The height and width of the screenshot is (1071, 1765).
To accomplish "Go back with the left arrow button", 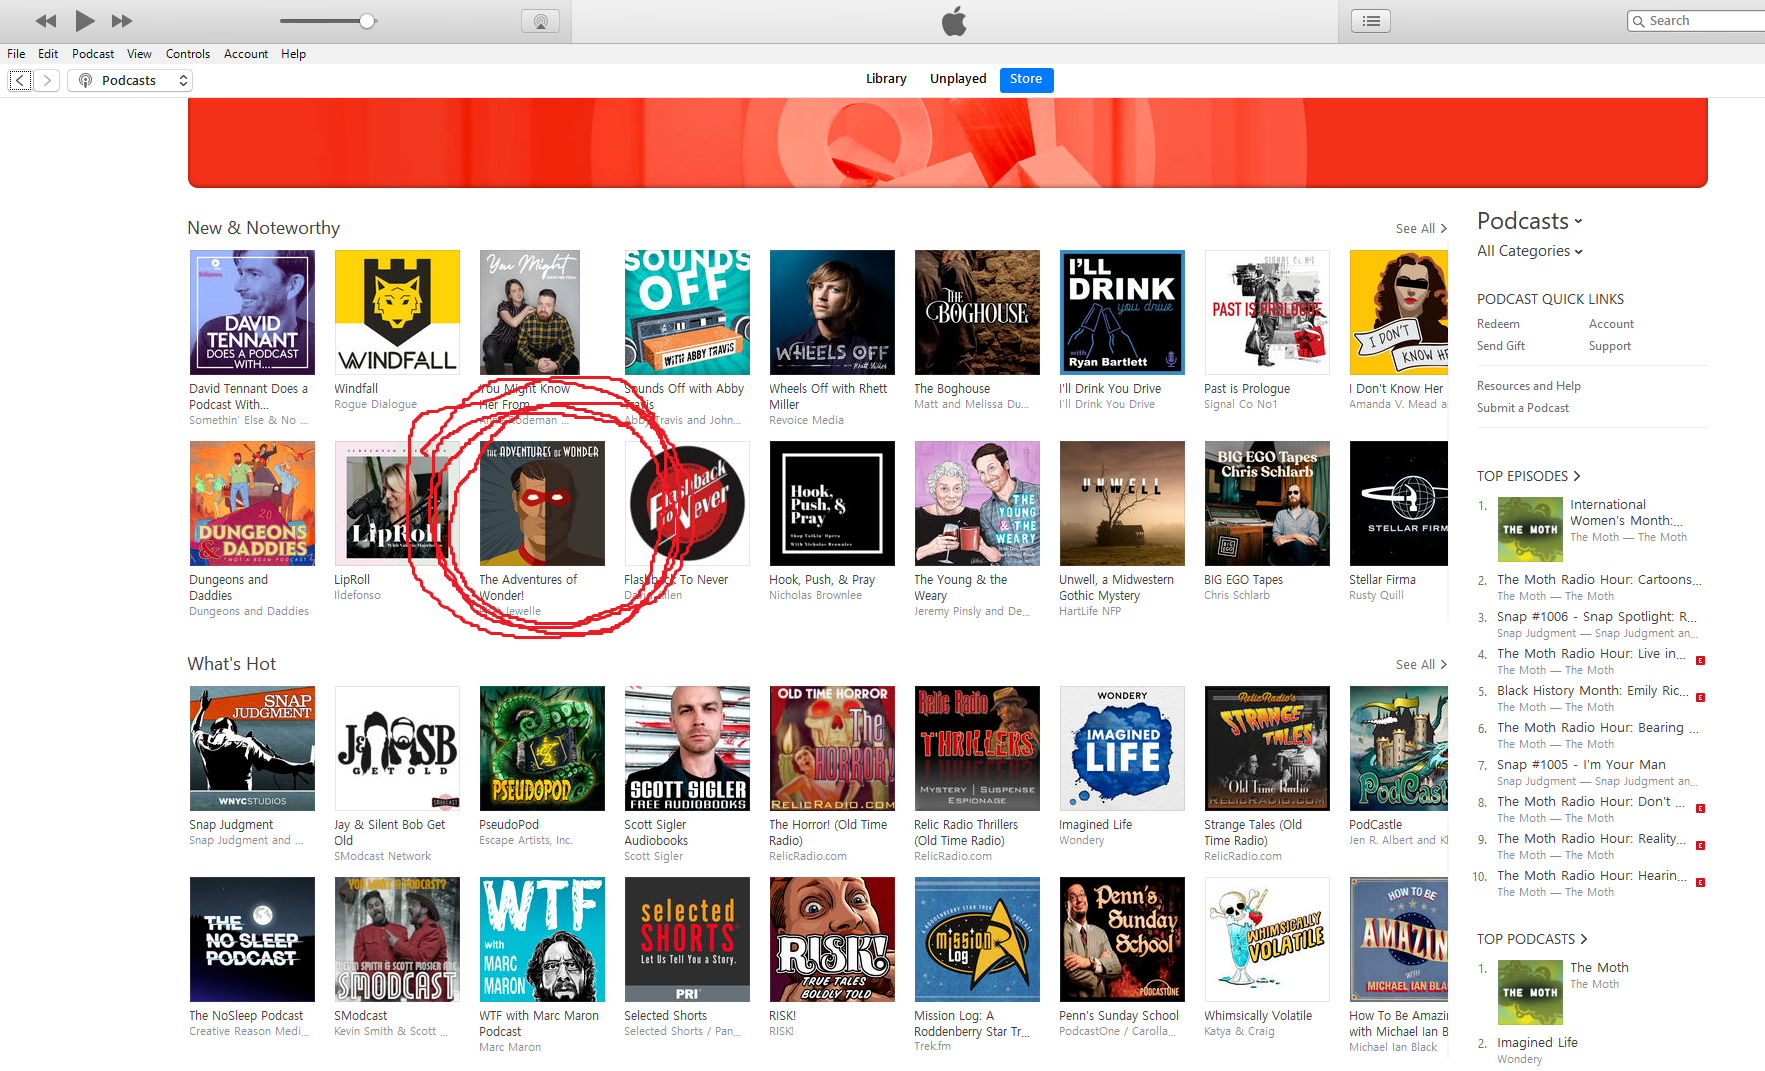I will pos(20,80).
